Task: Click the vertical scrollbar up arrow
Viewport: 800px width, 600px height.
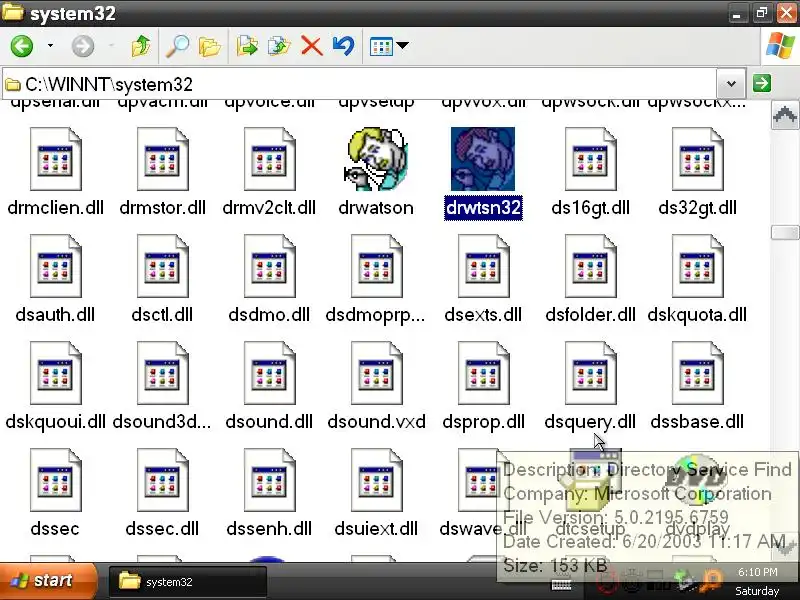Action: pos(784,116)
